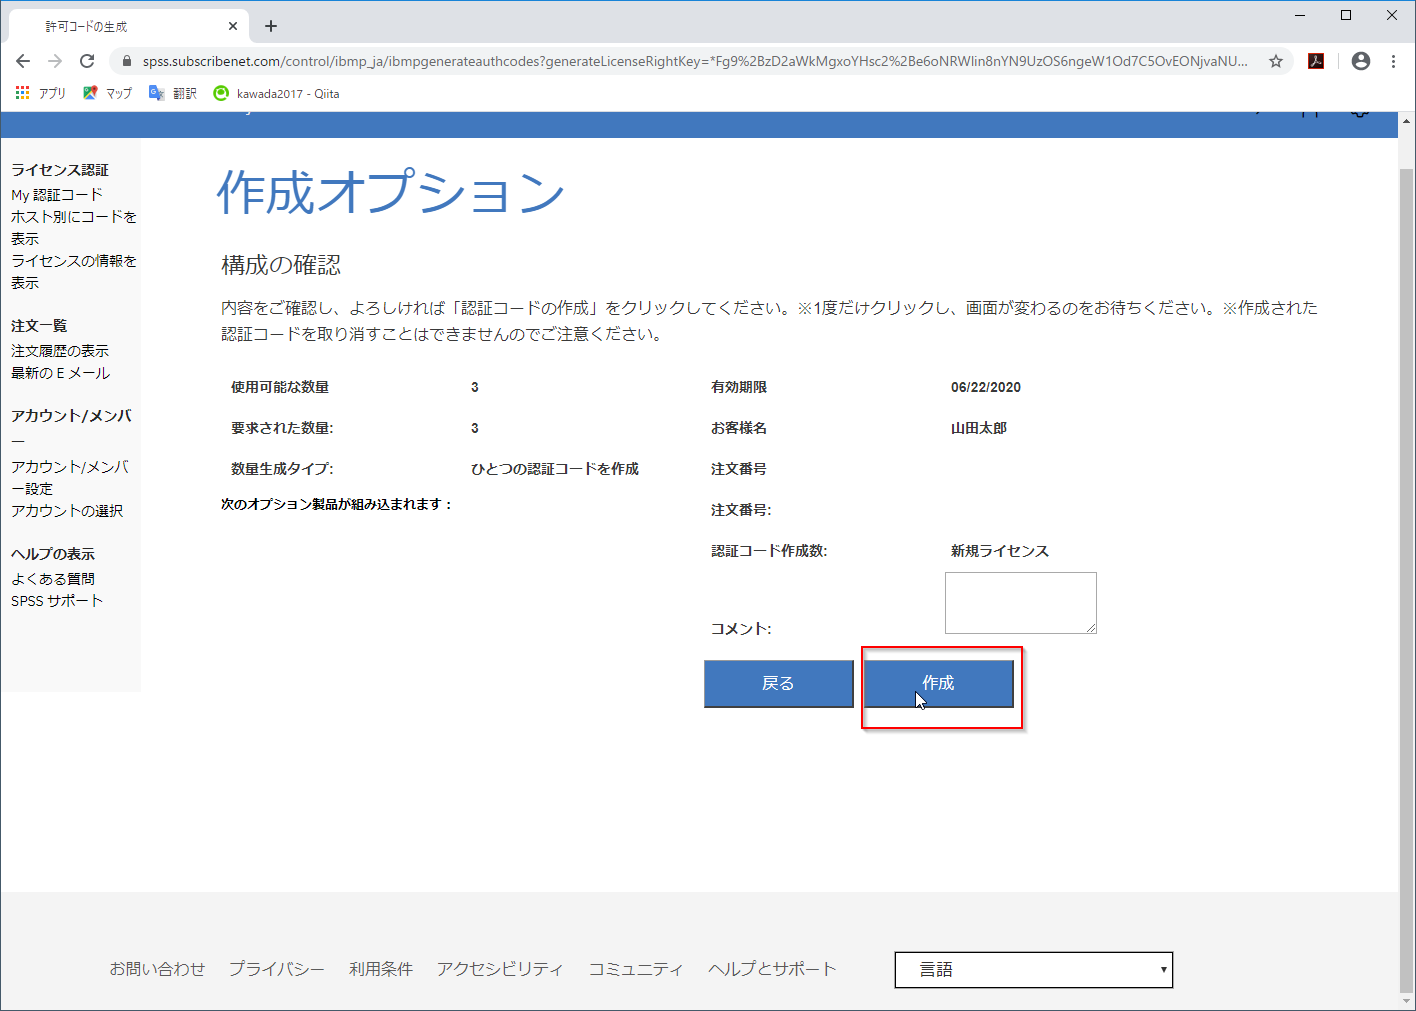Bookmark this page with the star icon
The height and width of the screenshot is (1011, 1416).
(x=1276, y=61)
